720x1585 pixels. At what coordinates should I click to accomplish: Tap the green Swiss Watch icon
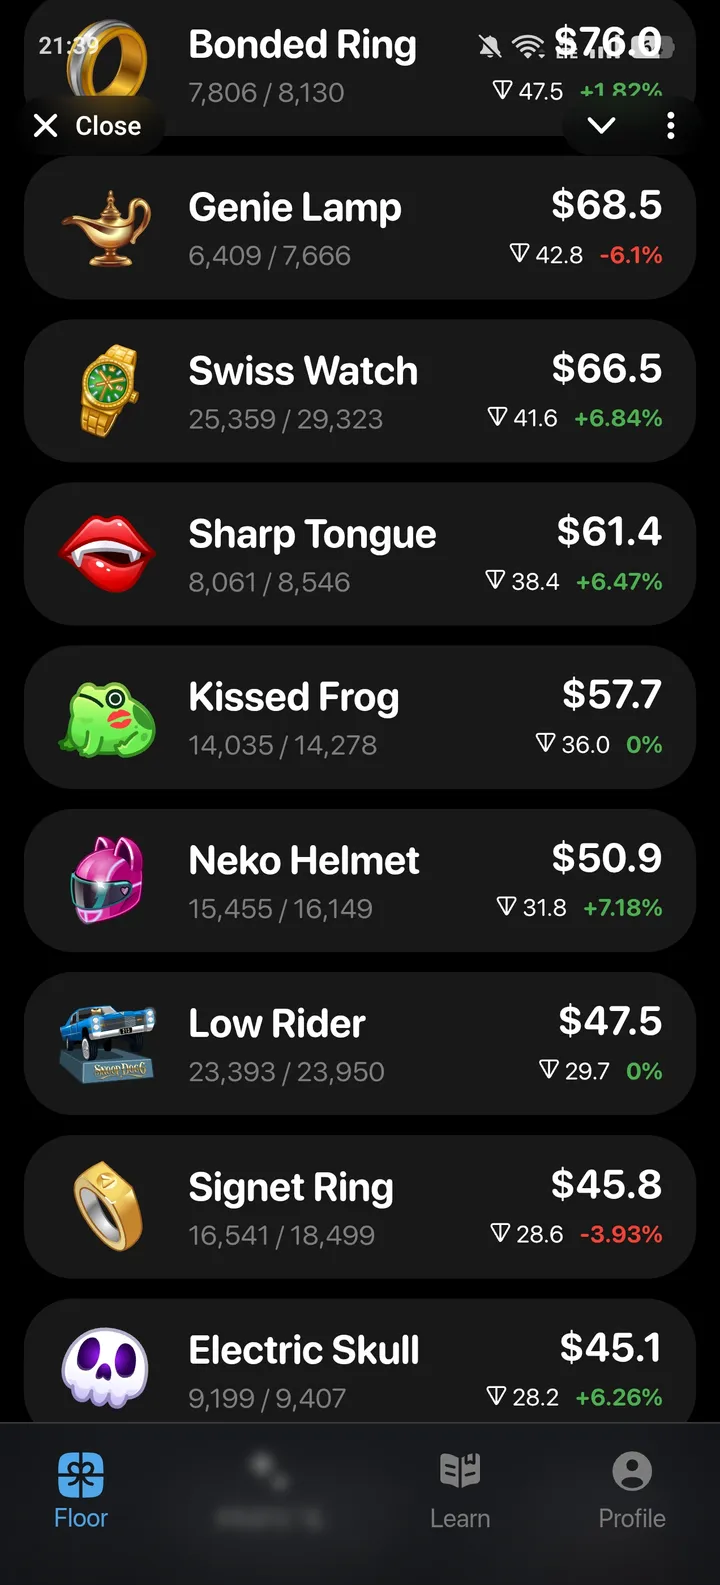[x=107, y=391]
